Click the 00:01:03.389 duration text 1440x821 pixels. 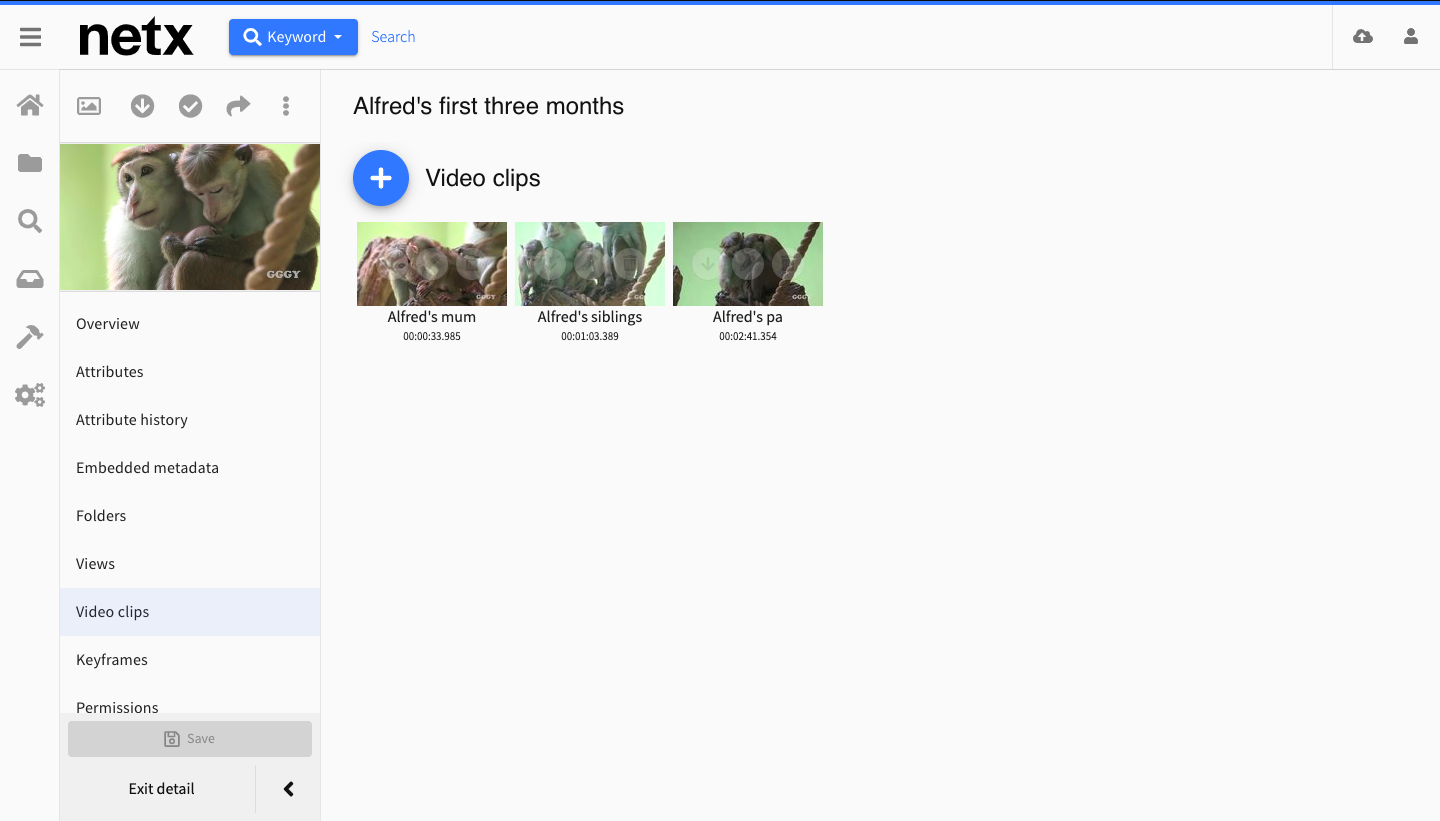590,337
